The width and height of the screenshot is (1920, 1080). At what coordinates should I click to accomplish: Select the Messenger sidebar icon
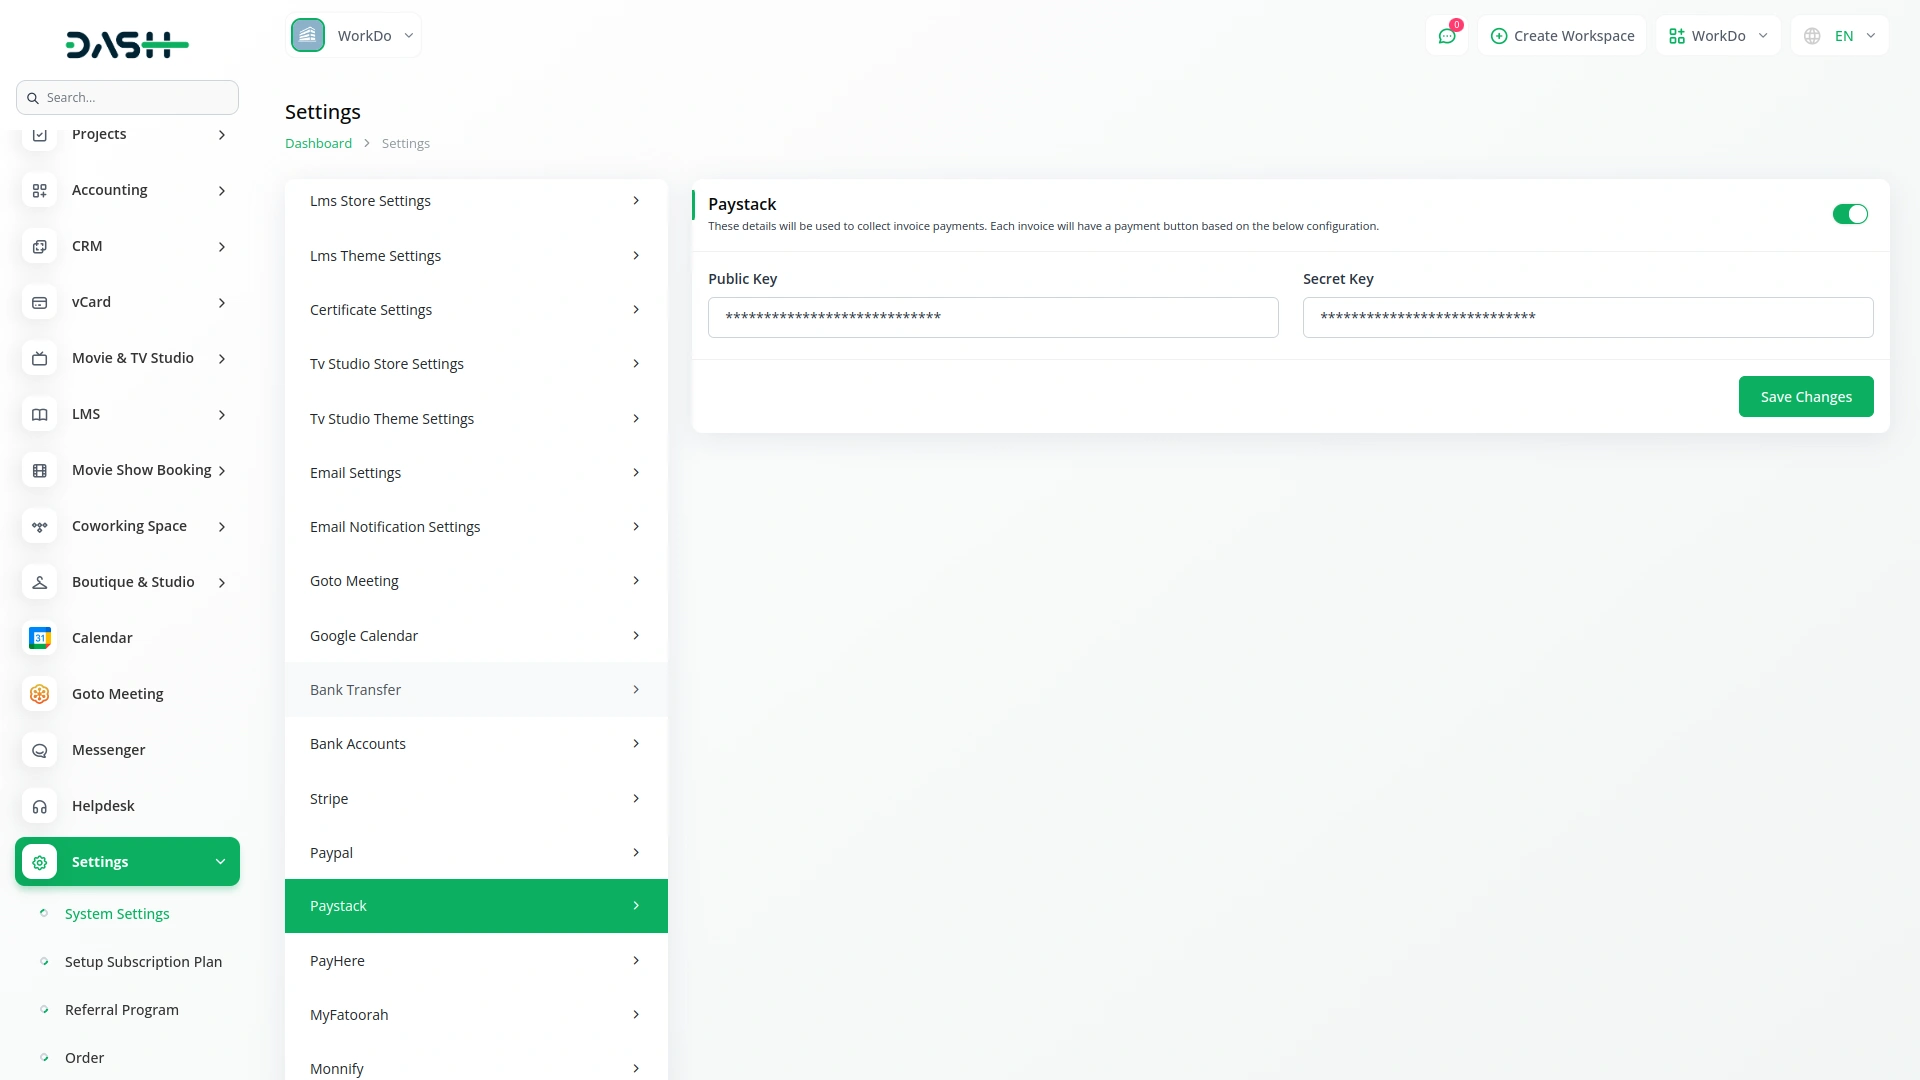point(39,750)
